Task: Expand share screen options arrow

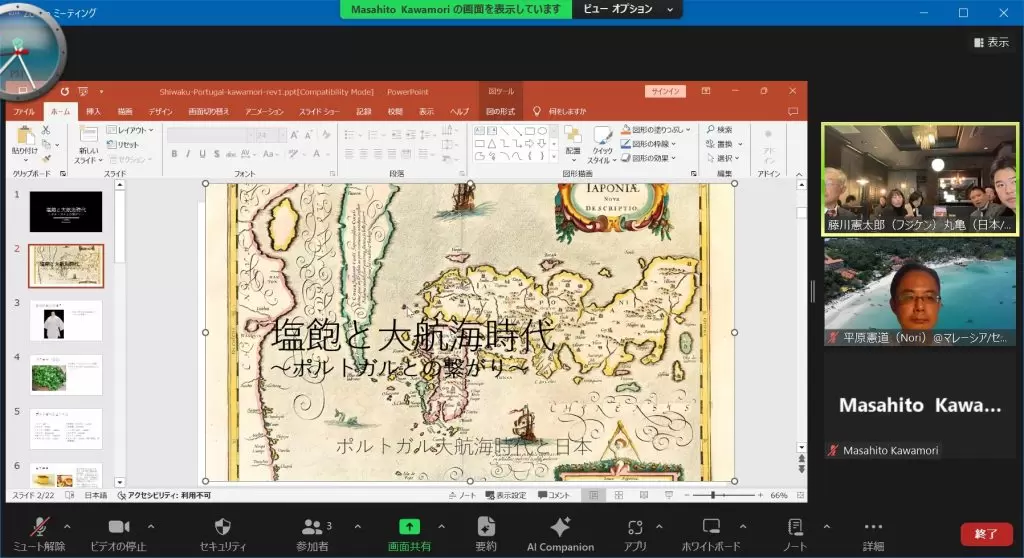Action: (441, 526)
